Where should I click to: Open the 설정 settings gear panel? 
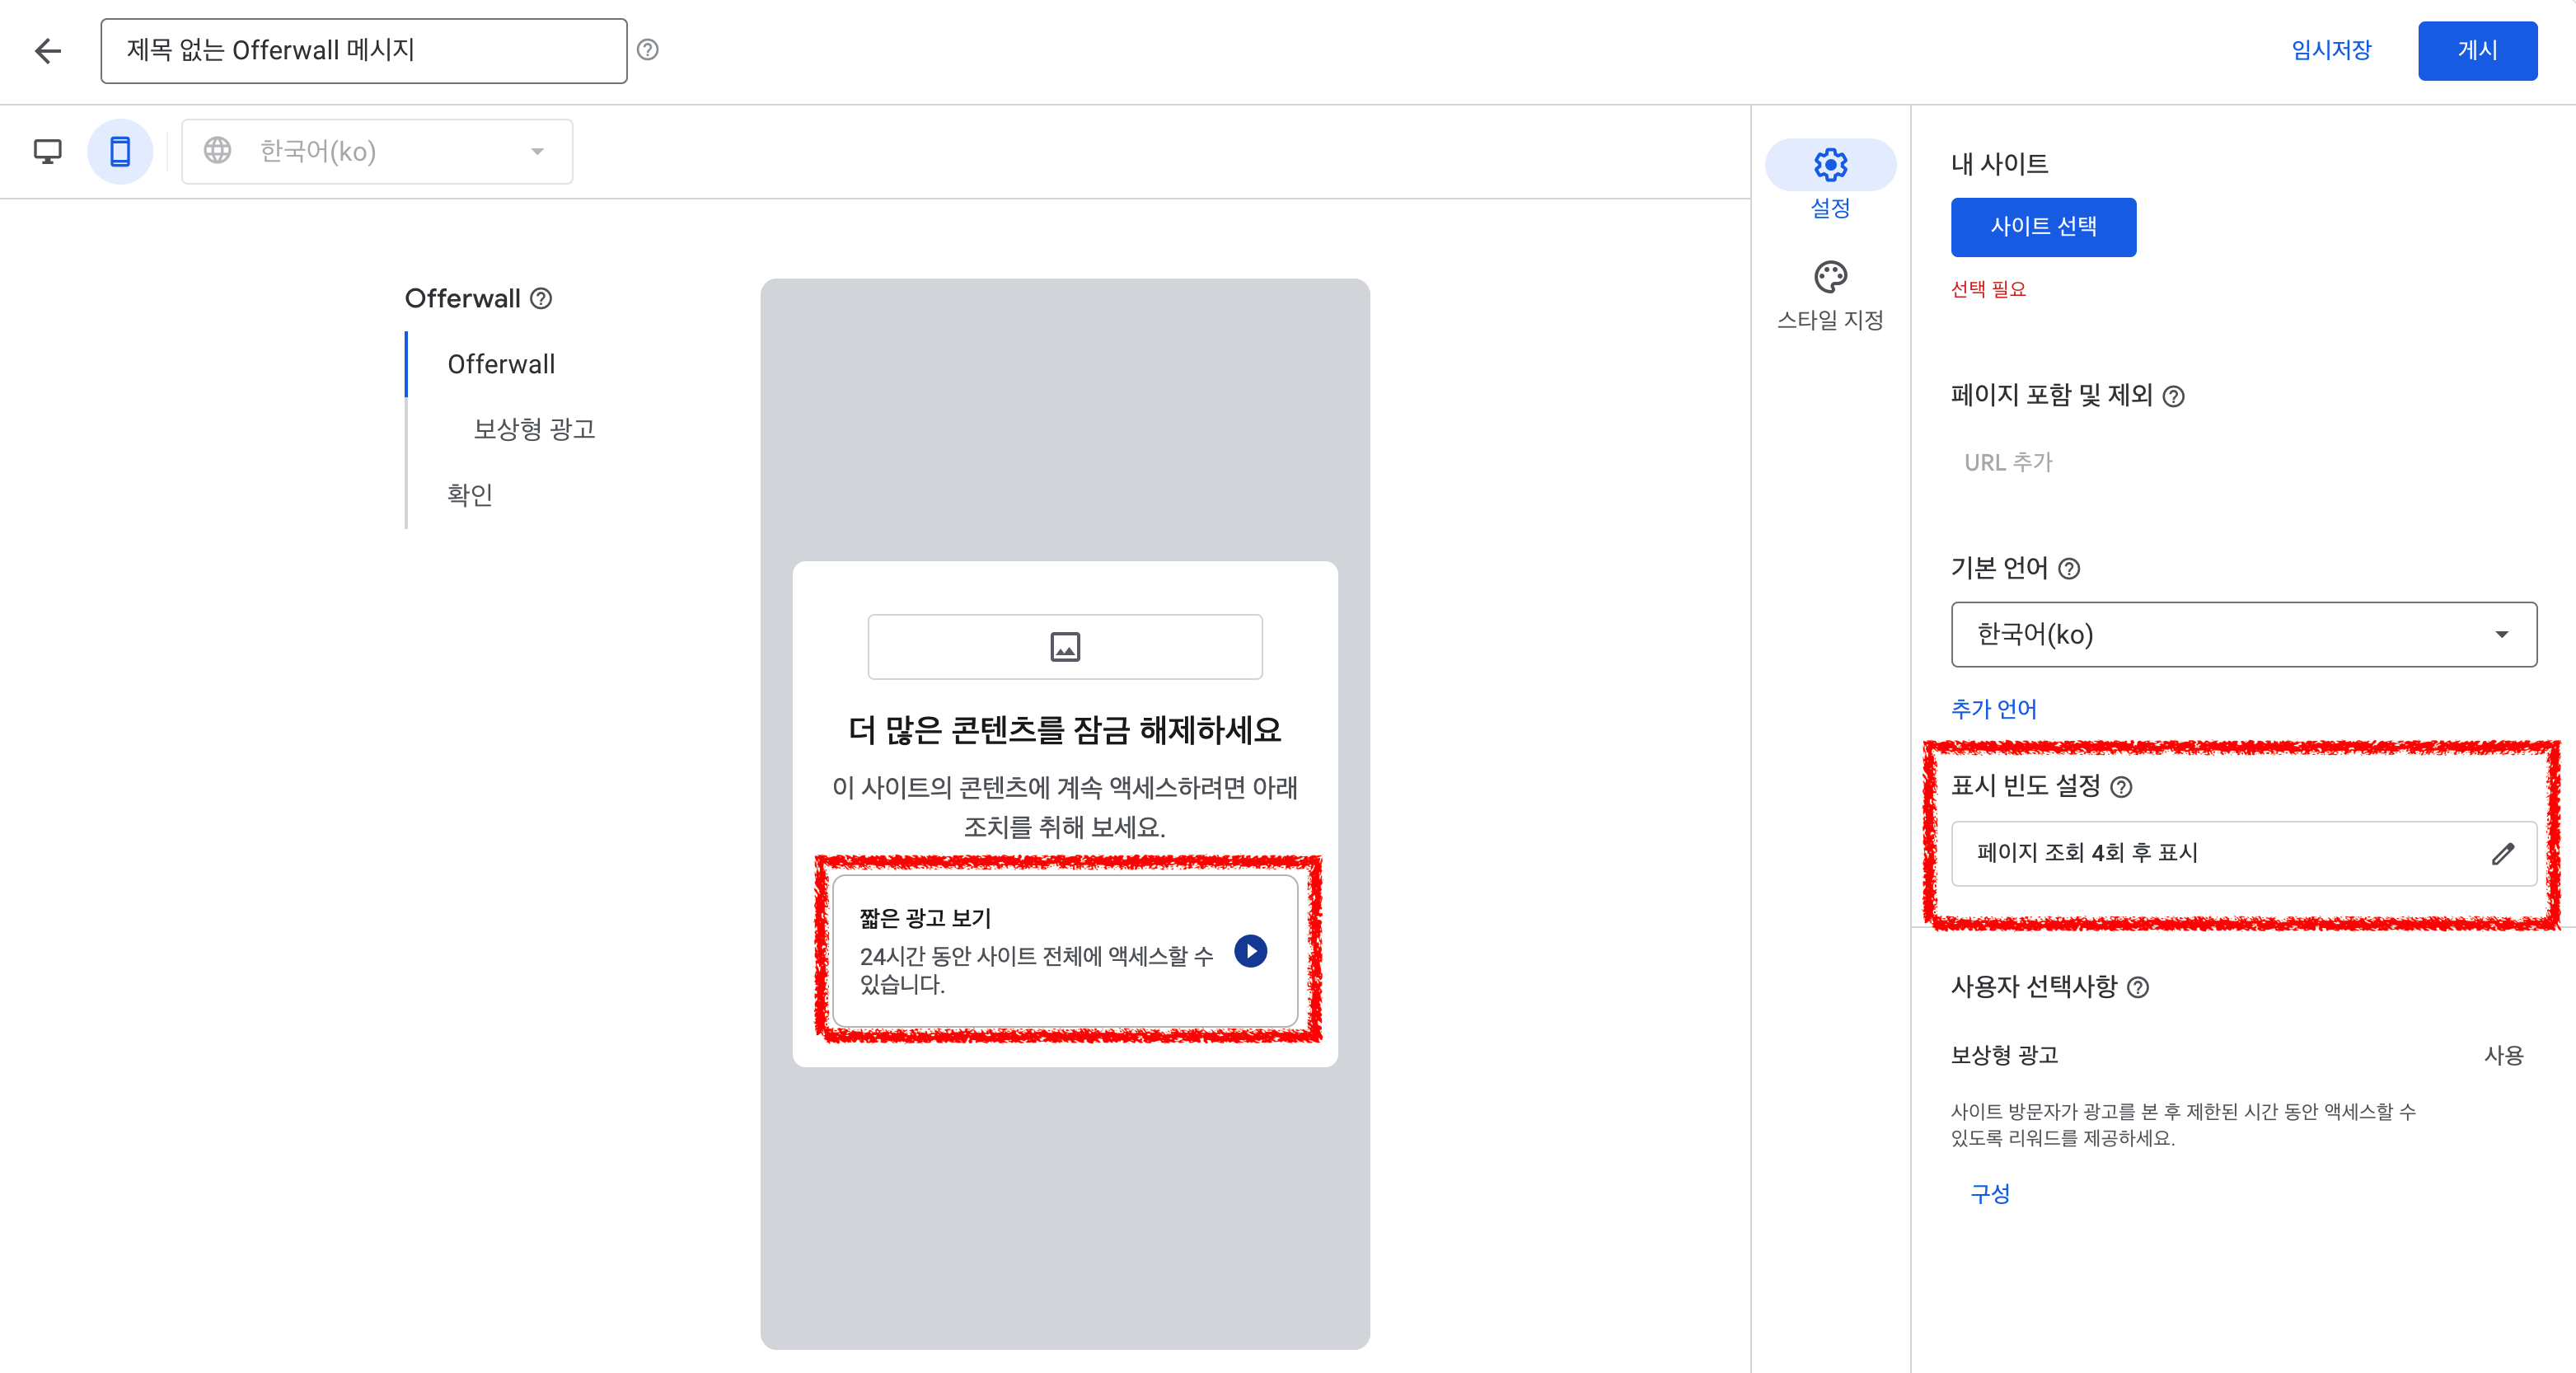(1830, 165)
